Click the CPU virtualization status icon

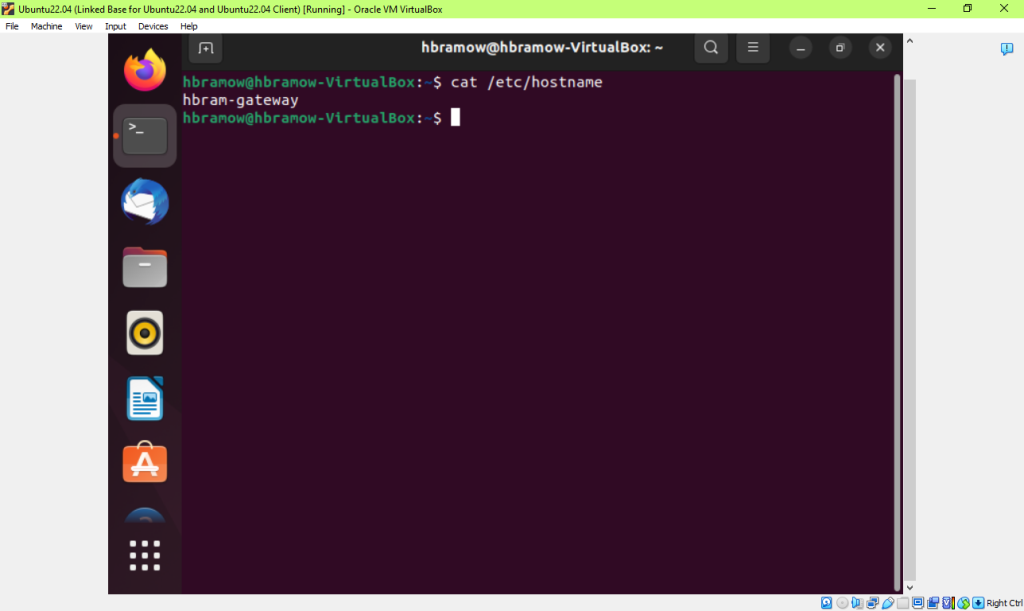point(948,603)
